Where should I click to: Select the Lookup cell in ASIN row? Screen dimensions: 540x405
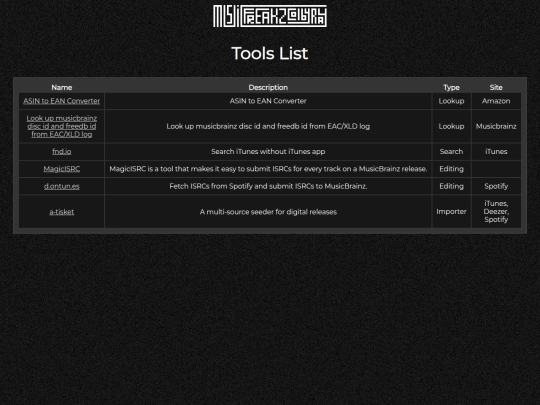pyautogui.click(x=451, y=101)
